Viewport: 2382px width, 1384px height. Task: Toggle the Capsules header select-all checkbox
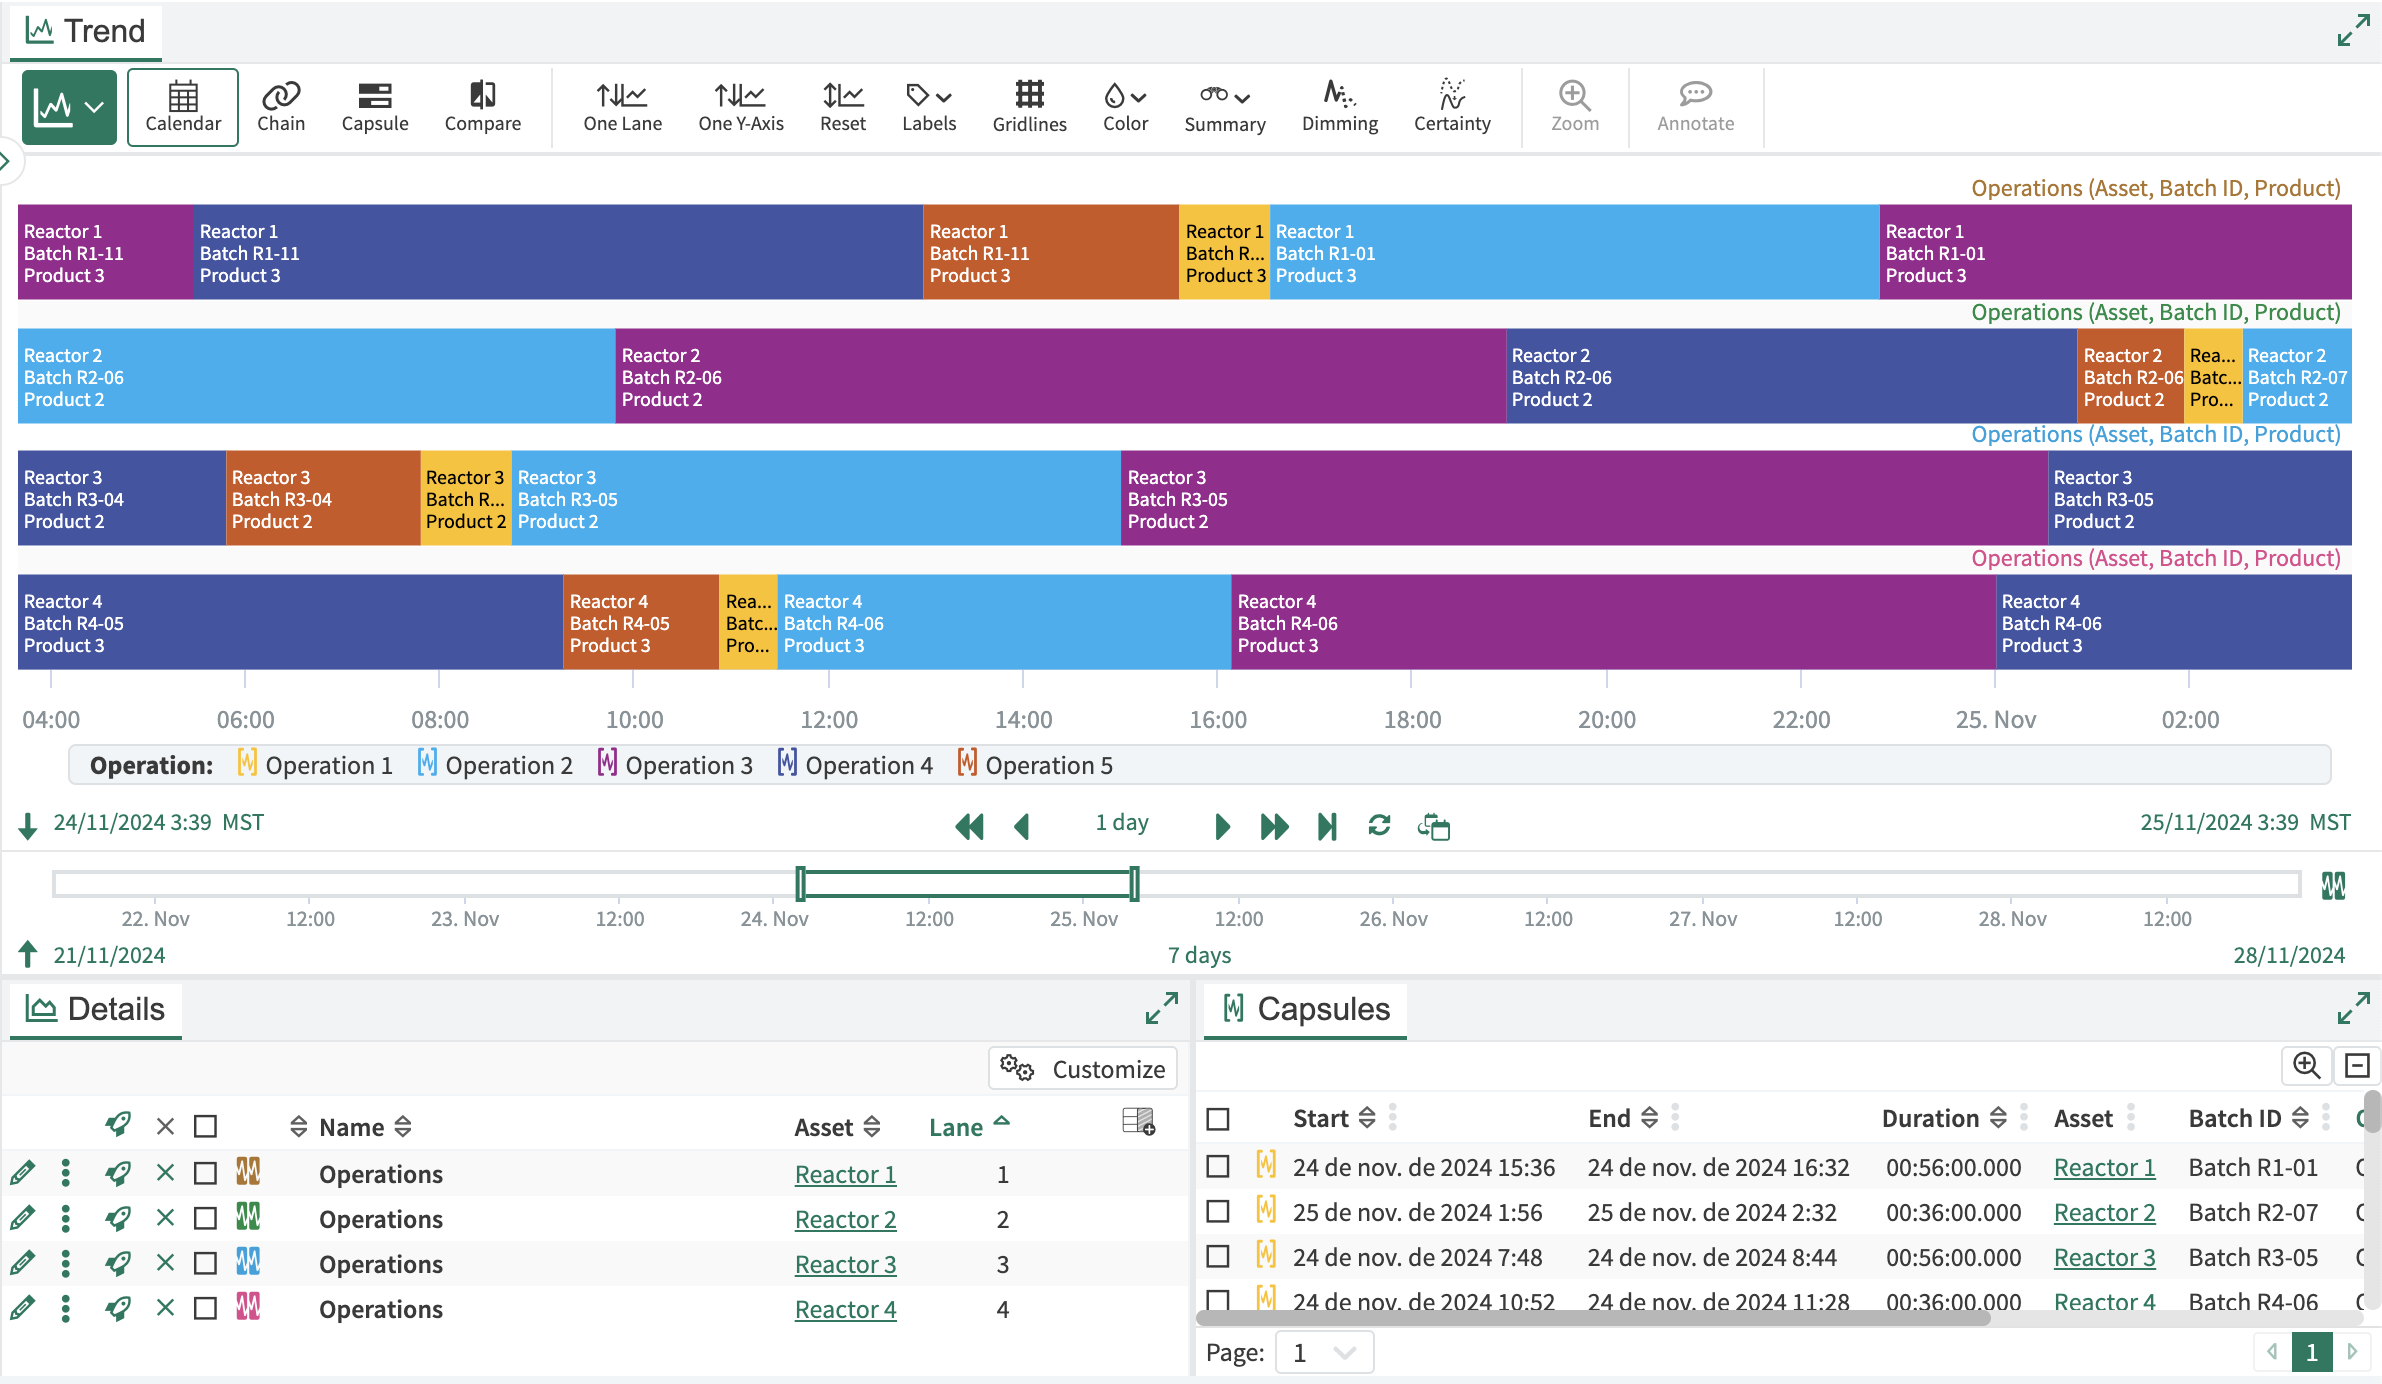pyautogui.click(x=1218, y=1118)
